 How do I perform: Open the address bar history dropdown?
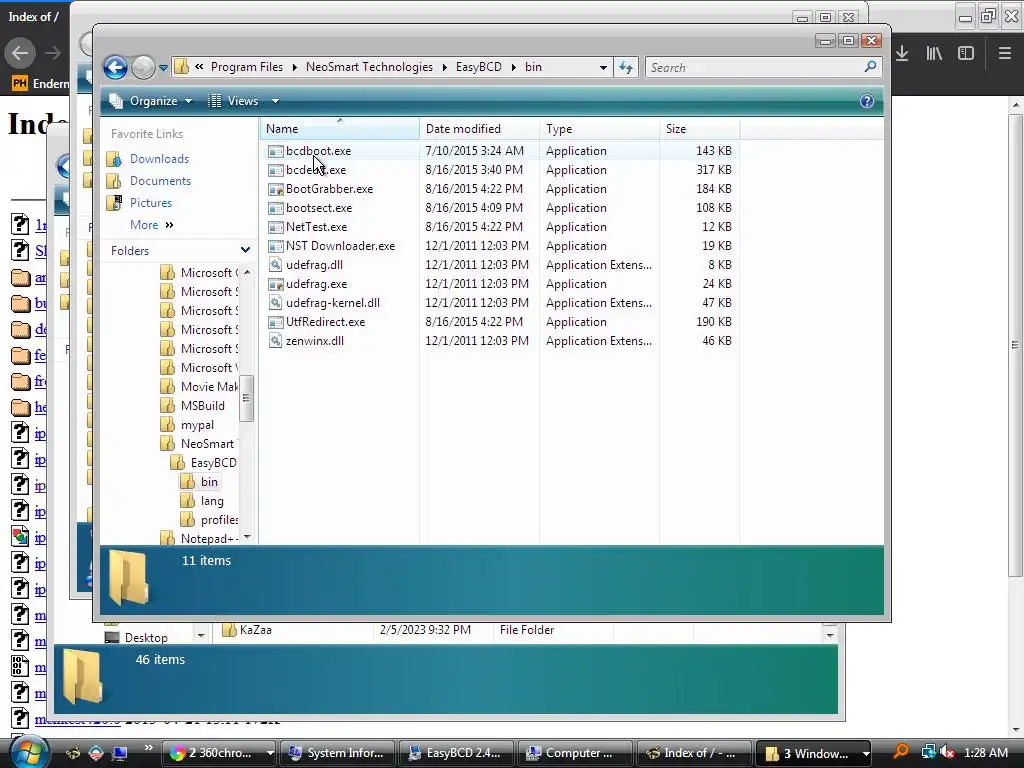603,67
